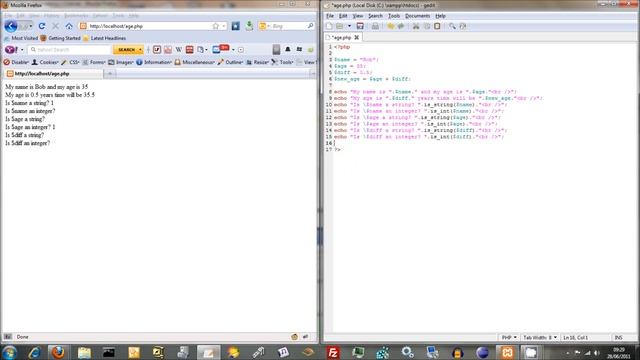Viewport: 640px width, 360px height.
Task: Open the Cookies menu in Web Developer toolbar
Action: pyautogui.click(x=45, y=62)
